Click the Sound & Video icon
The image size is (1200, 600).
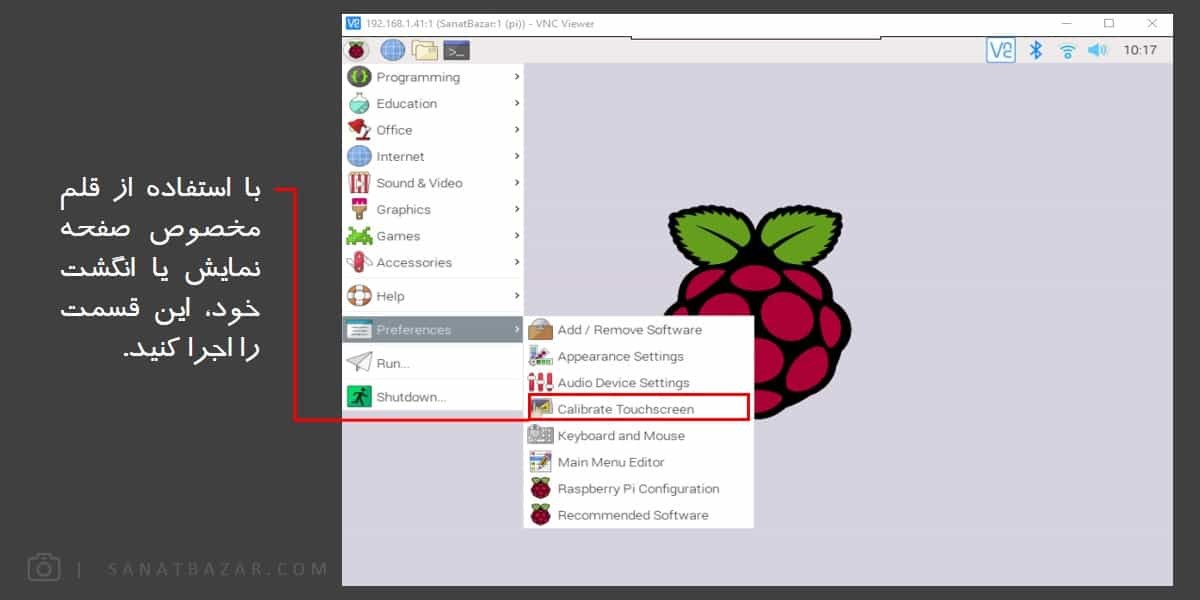coord(359,183)
